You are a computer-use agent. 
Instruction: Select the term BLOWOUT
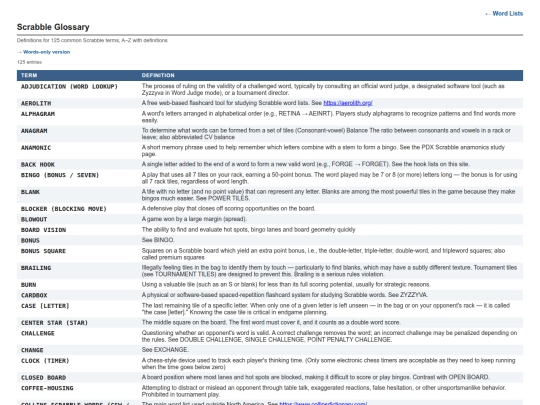[34, 219]
